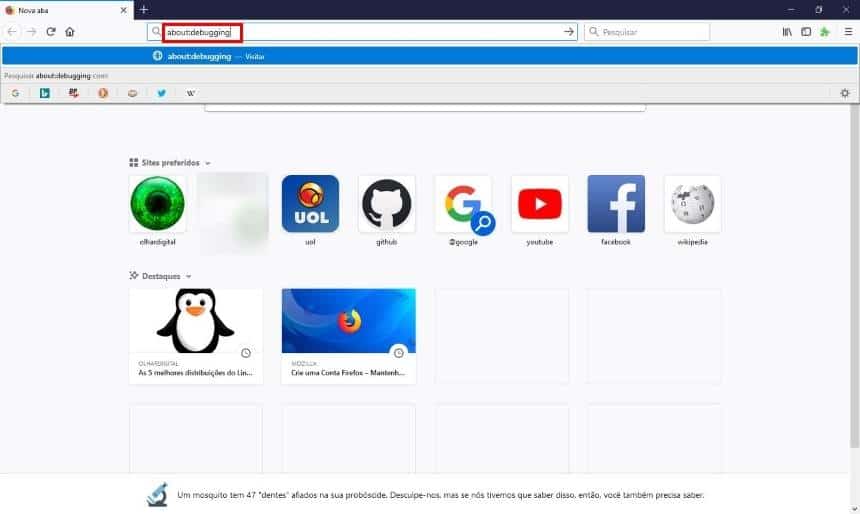860x514 pixels.
Task: Click the page vertical scrollbar
Action: pyautogui.click(x=855, y=274)
